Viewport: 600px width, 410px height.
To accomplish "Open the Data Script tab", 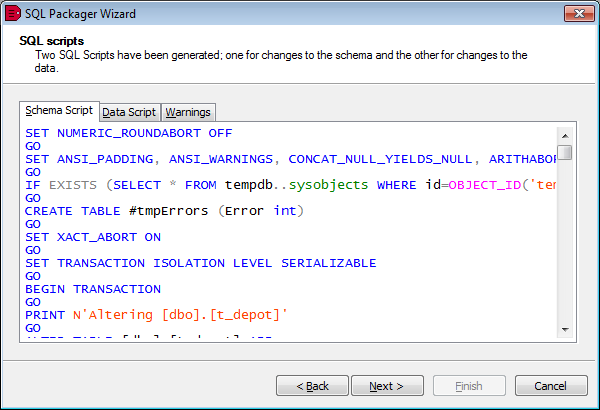I will pos(129,112).
